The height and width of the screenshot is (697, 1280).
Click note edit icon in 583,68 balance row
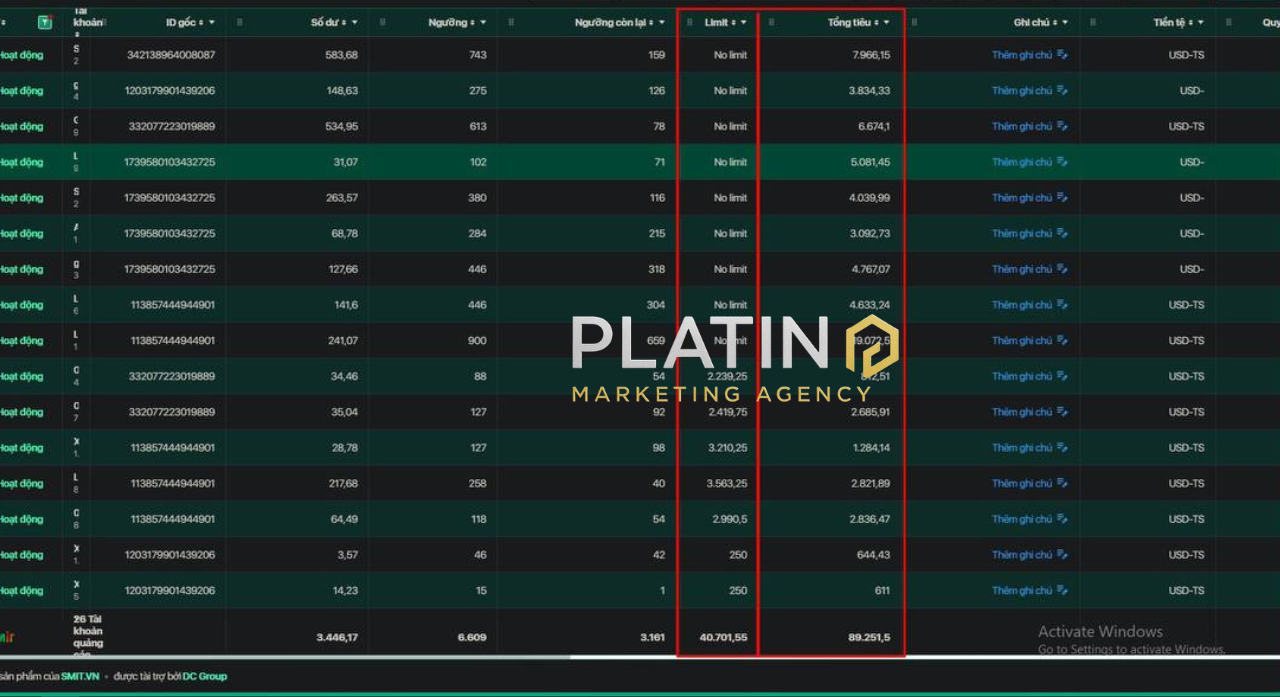[1062, 55]
